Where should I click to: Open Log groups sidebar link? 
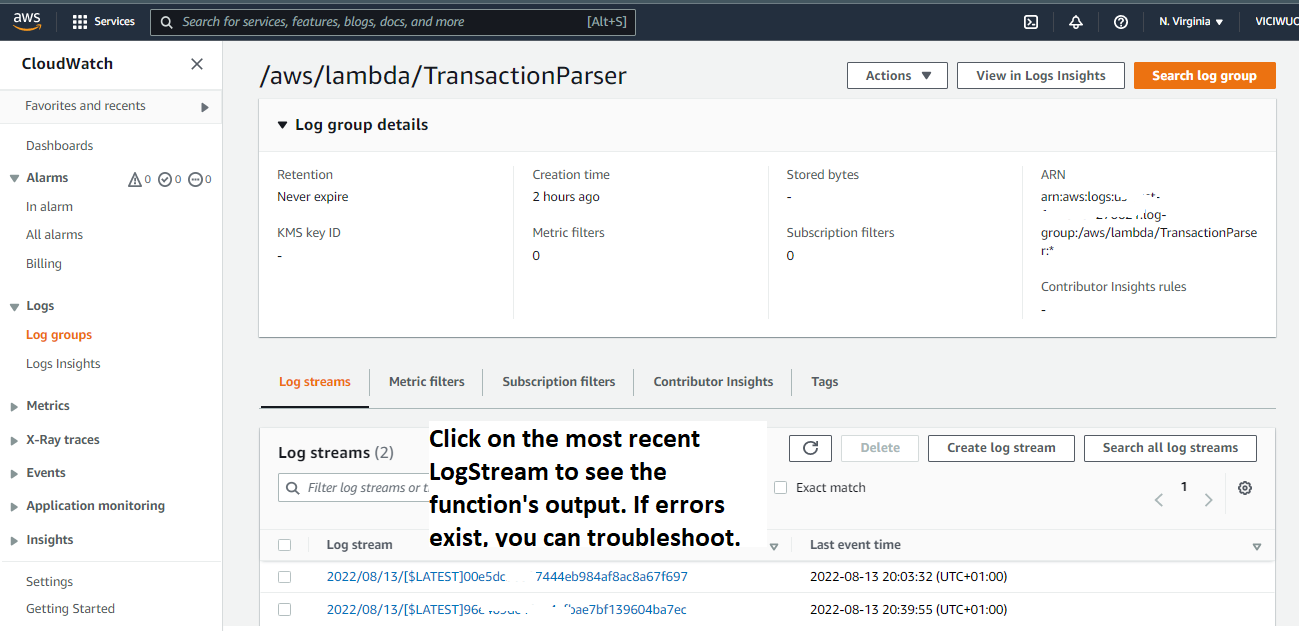pos(59,335)
